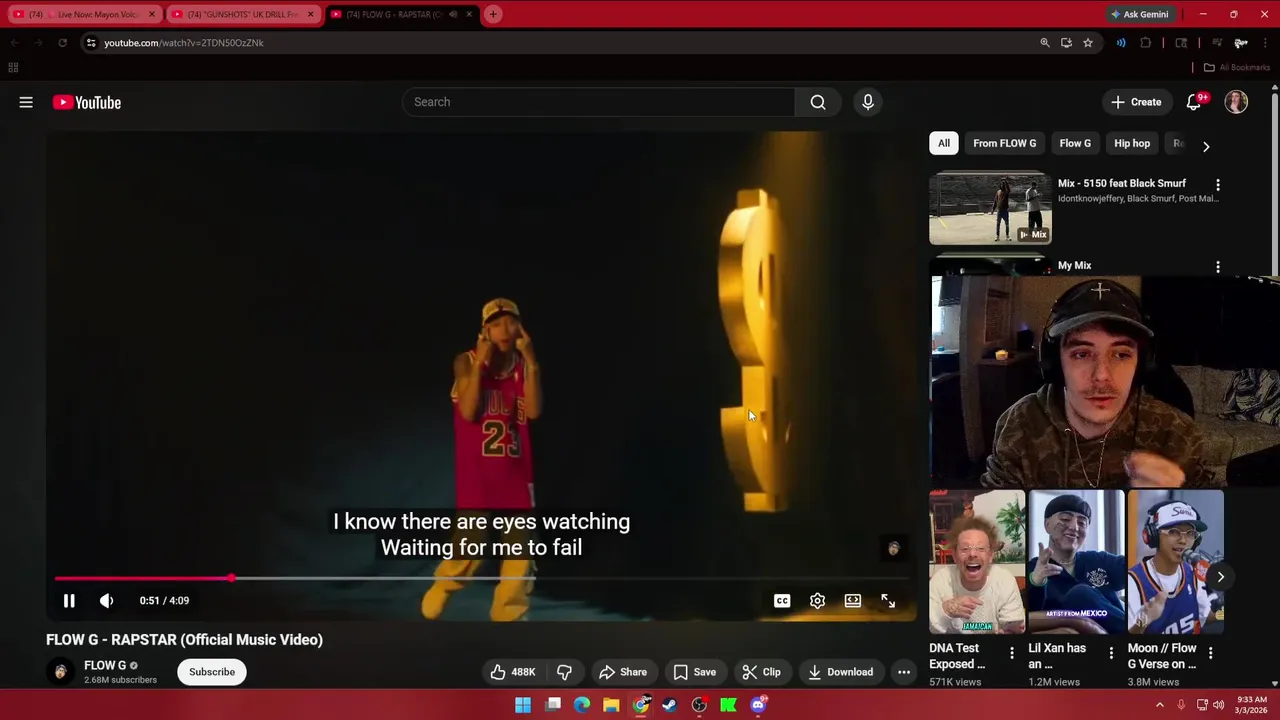Open All Bookmarks folder

click(x=1237, y=67)
